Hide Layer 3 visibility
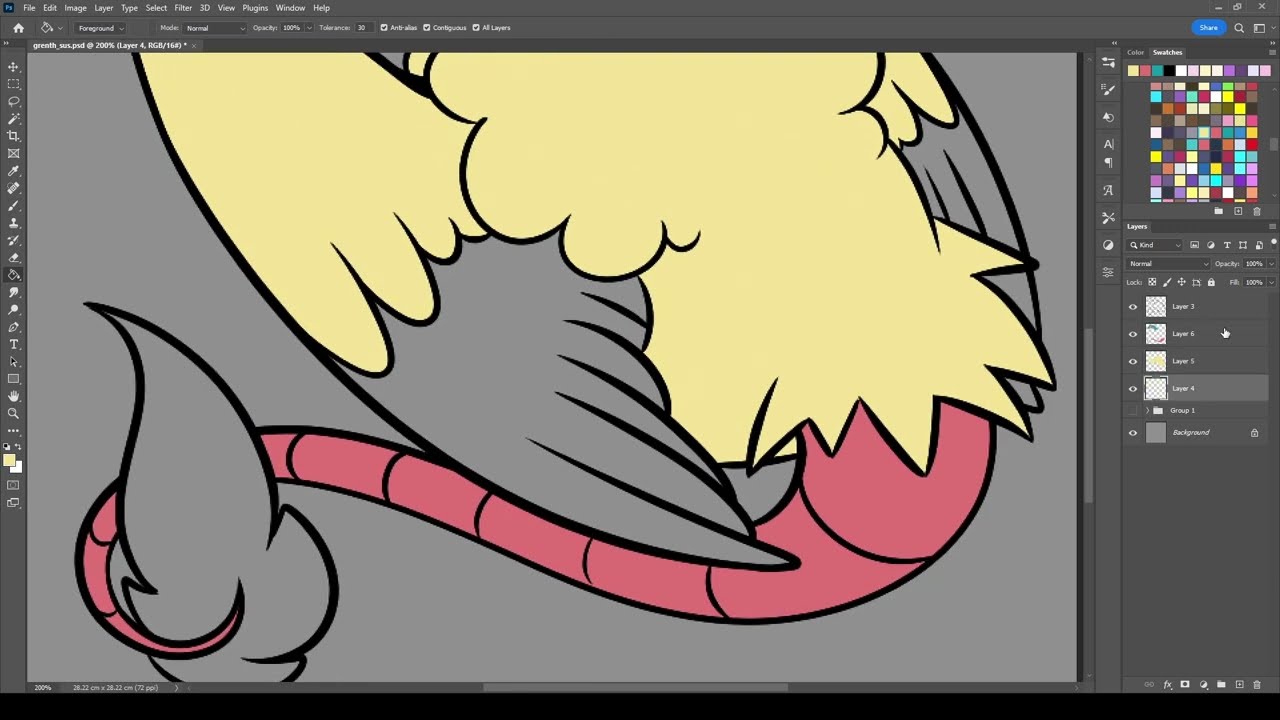This screenshot has width=1280, height=720. coord(1133,307)
